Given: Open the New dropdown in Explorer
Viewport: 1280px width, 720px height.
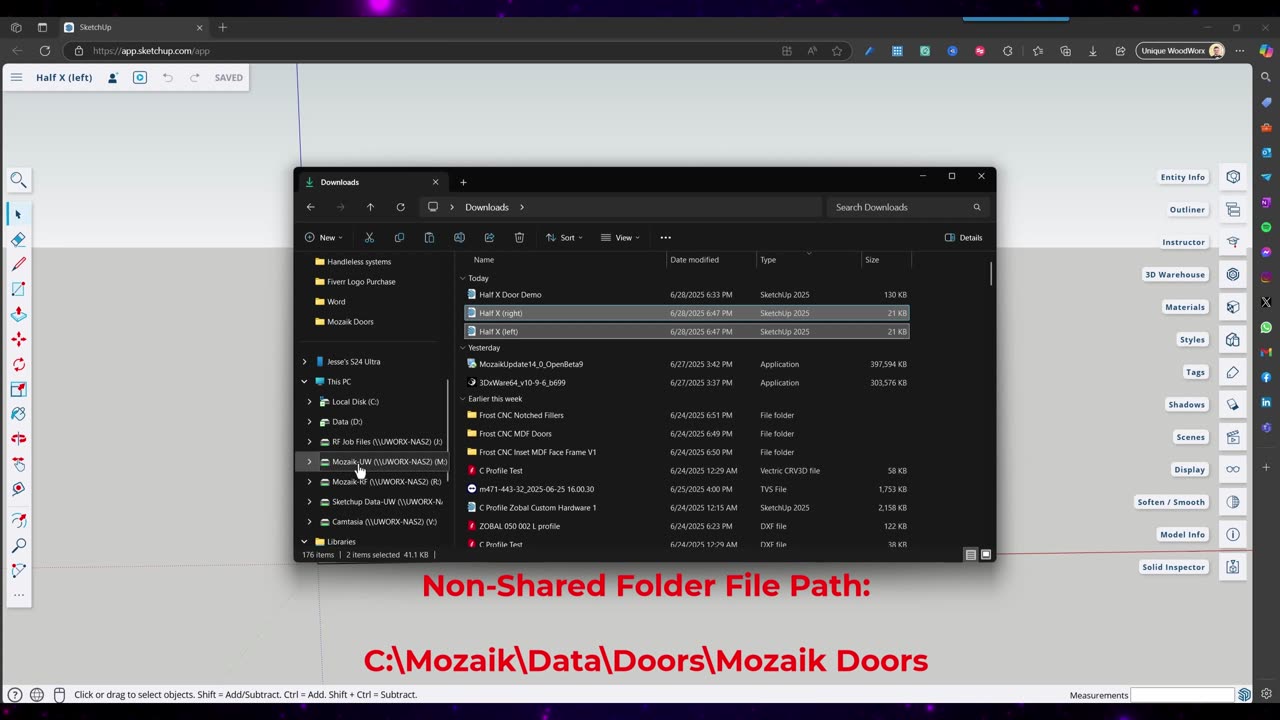Looking at the screenshot, I should (323, 237).
